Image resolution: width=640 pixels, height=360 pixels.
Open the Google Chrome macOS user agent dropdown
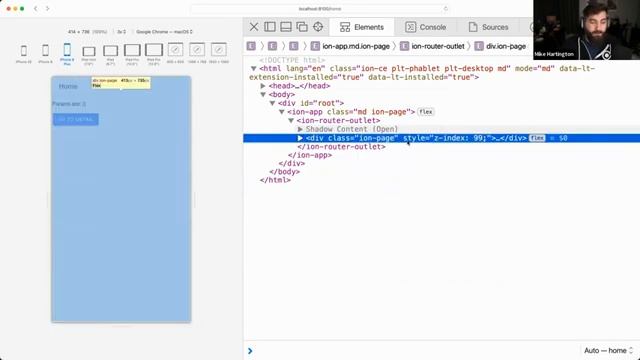pos(164,31)
